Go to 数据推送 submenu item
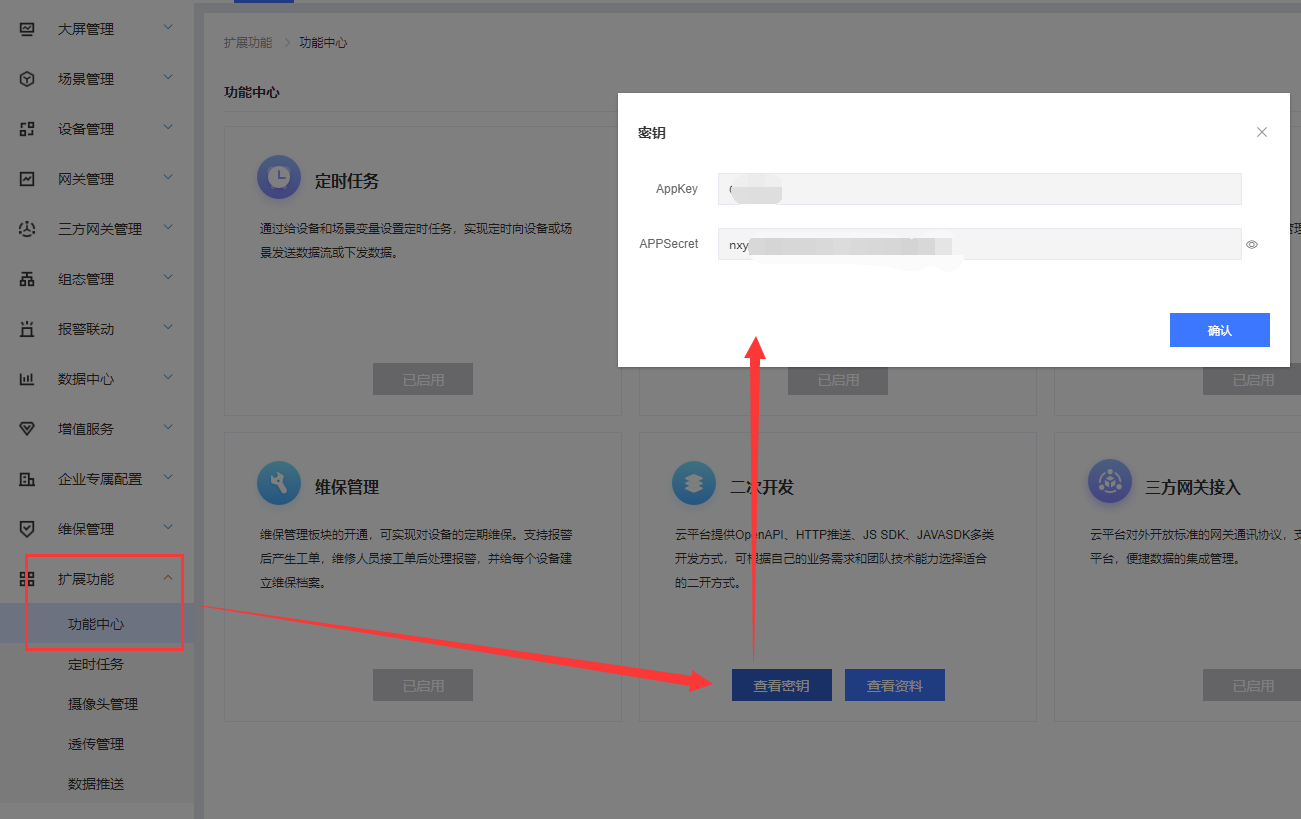The height and width of the screenshot is (819, 1301). pyautogui.click(x=96, y=784)
